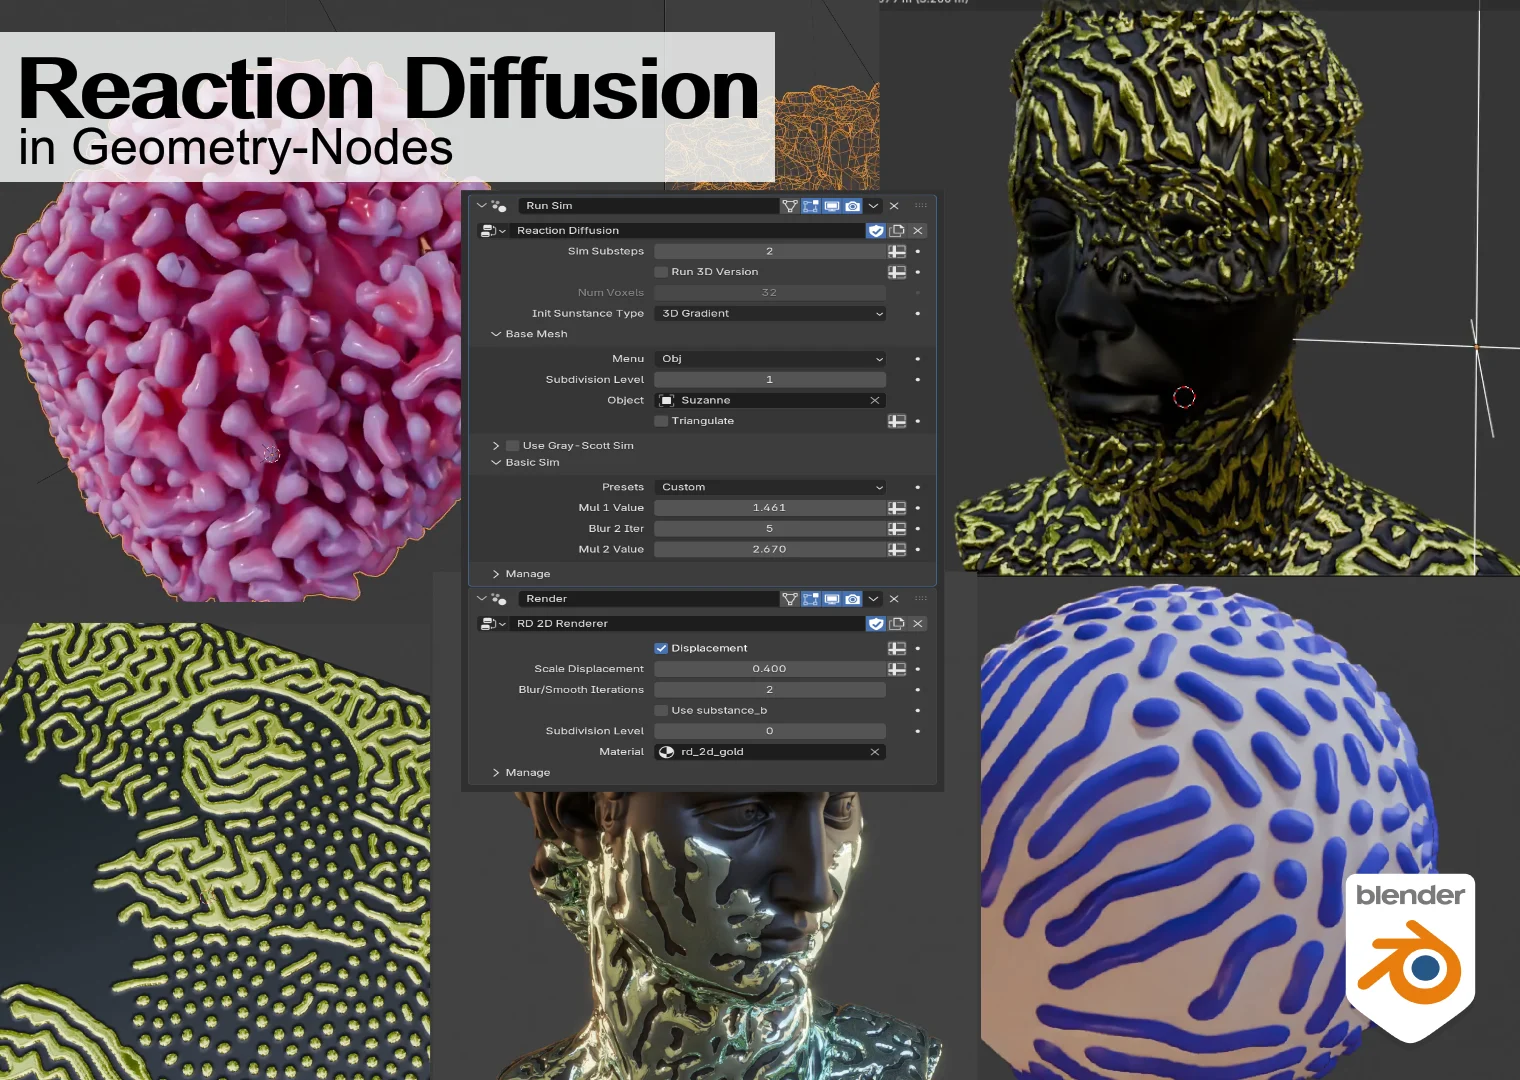Click the Scale Displacement value field

[x=770, y=669]
